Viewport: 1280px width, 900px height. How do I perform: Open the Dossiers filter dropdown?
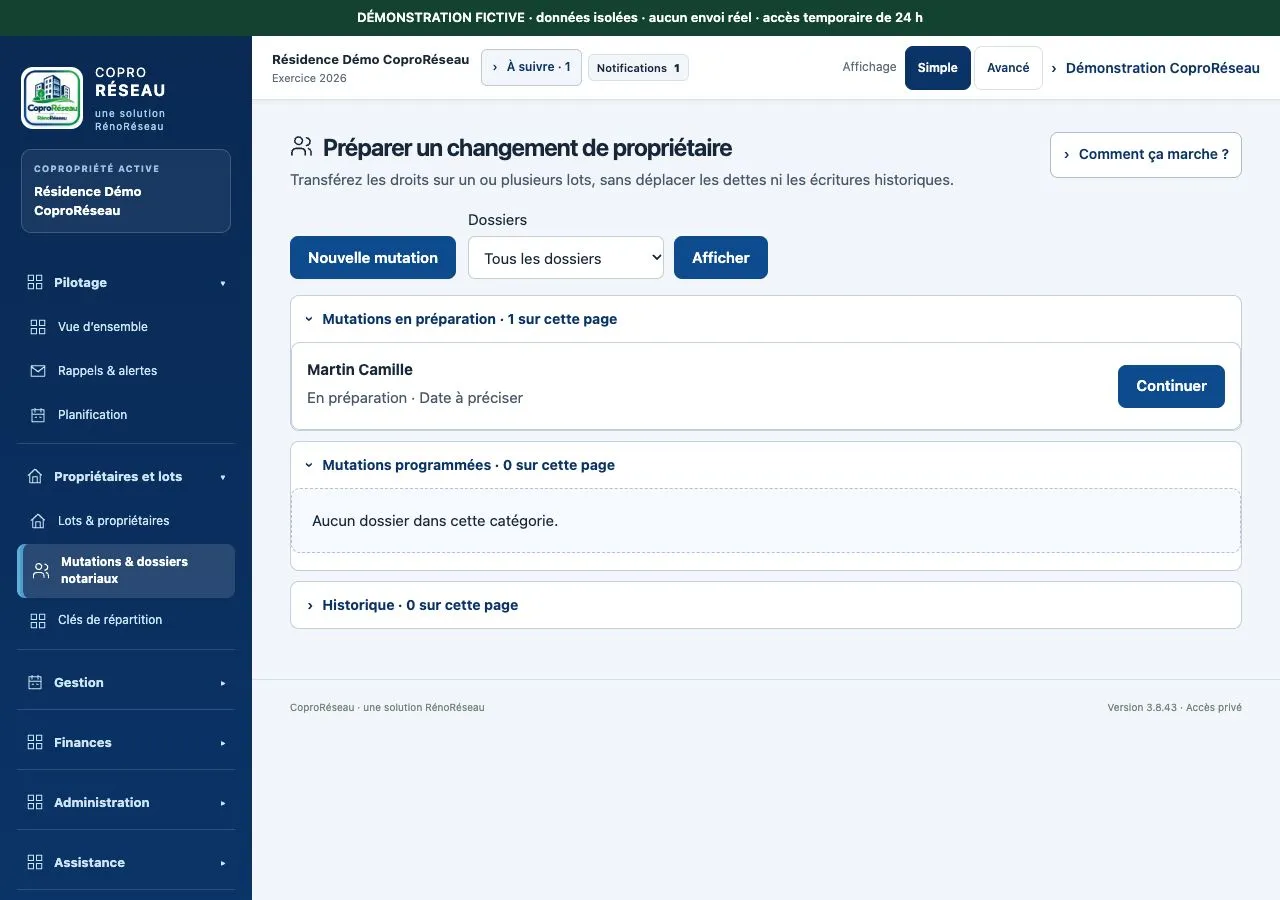(x=566, y=258)
